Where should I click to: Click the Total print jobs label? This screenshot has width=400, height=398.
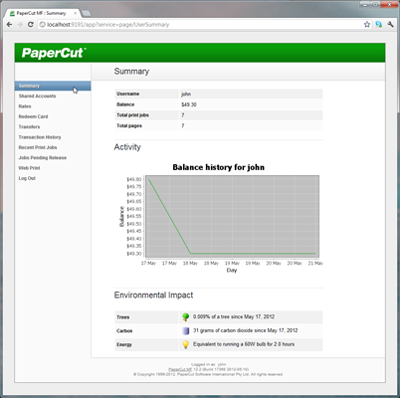coord(133,115)
